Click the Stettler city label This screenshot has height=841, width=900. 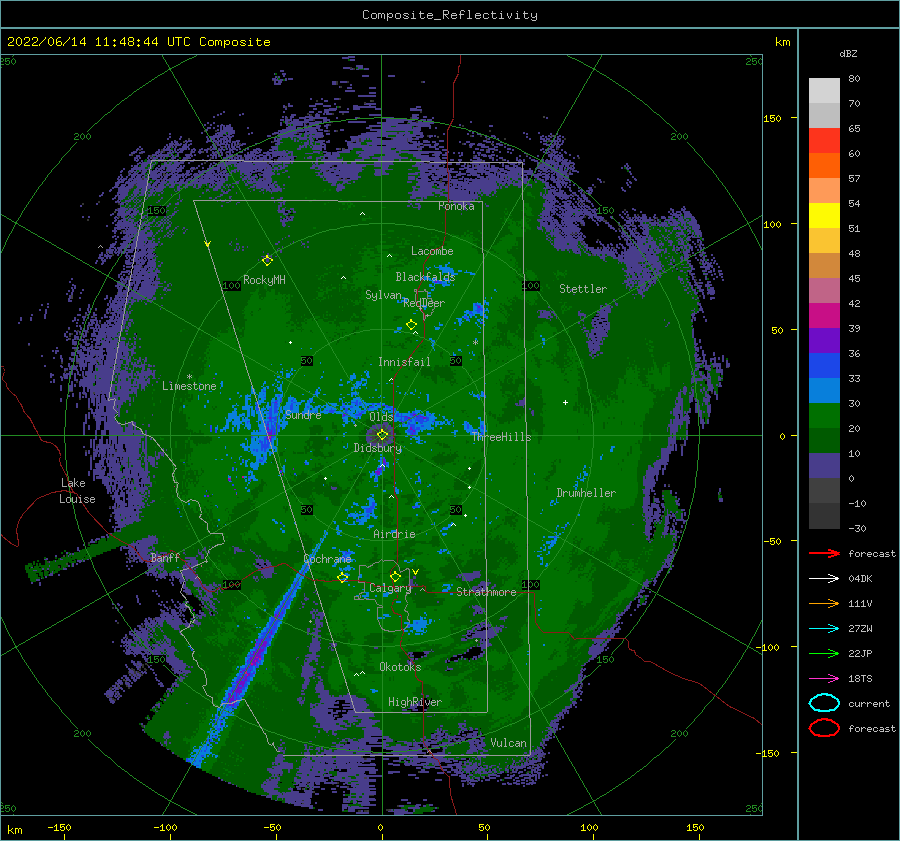[583, 289]
